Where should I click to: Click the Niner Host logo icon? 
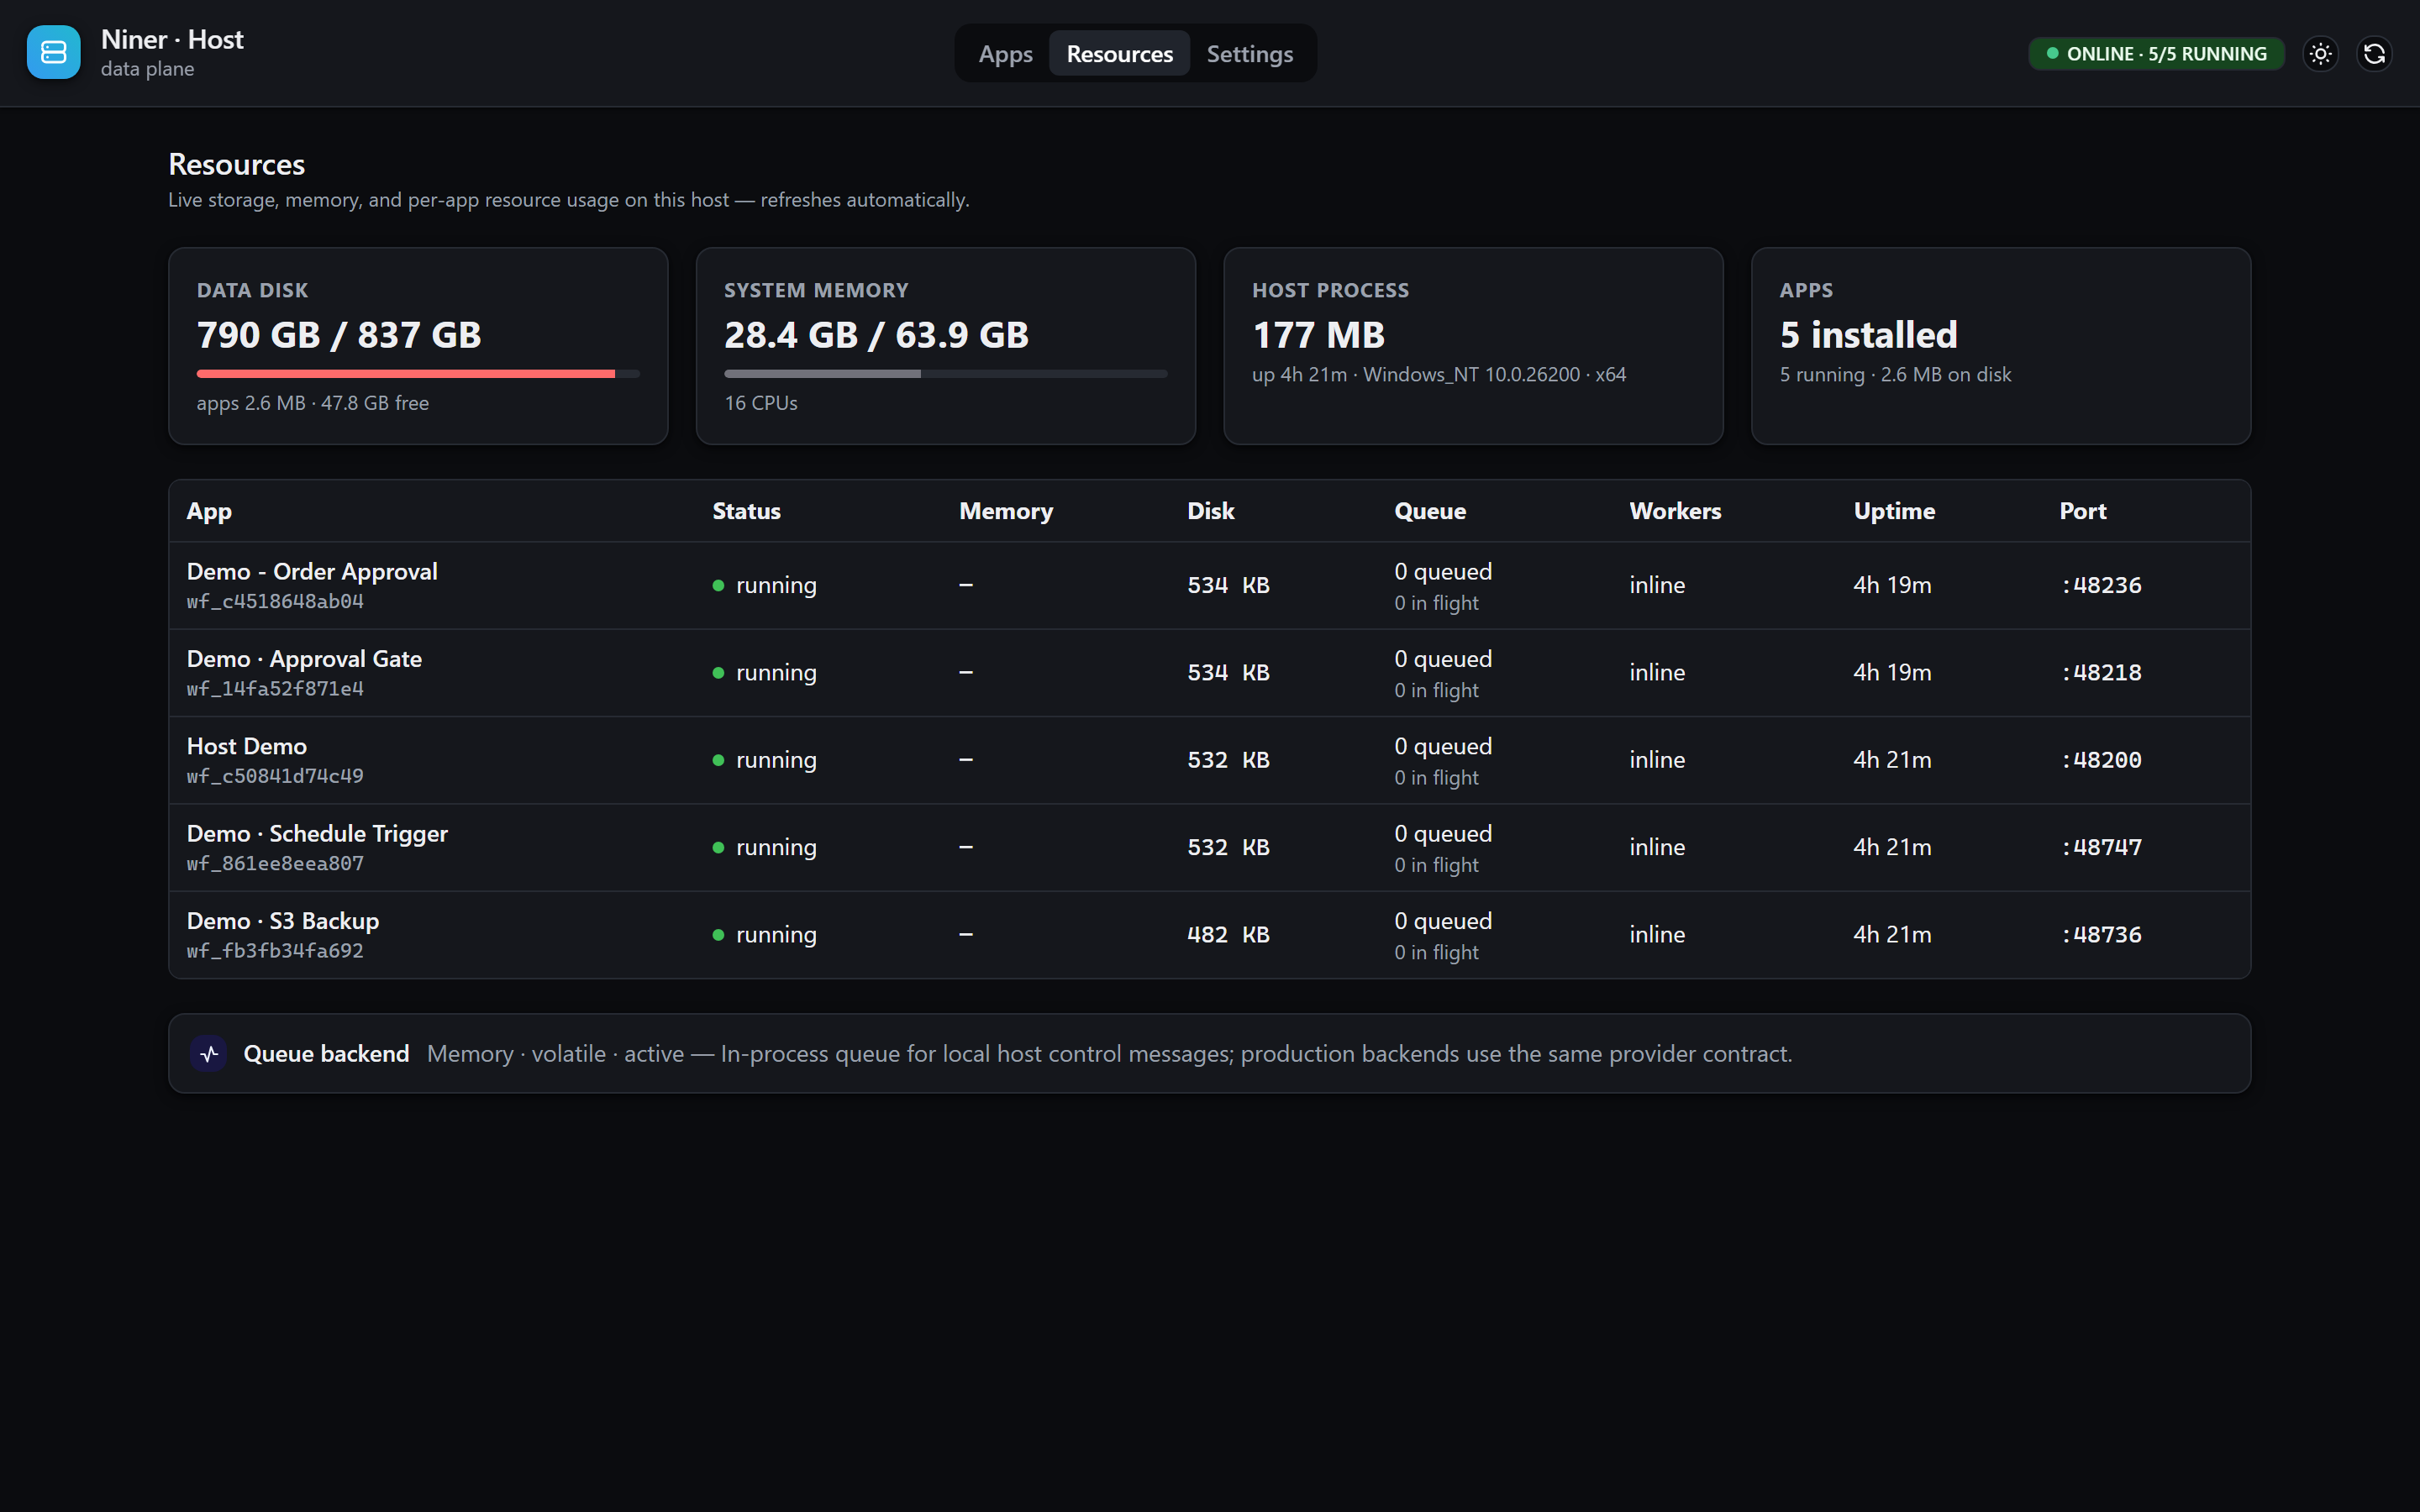[53, 52]
